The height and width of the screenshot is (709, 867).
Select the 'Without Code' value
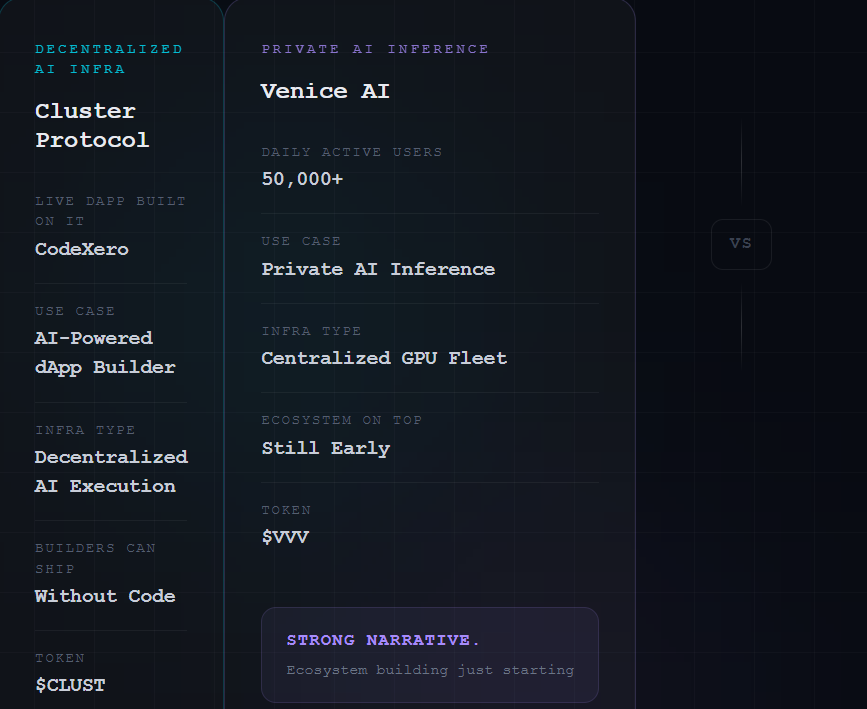105,596
